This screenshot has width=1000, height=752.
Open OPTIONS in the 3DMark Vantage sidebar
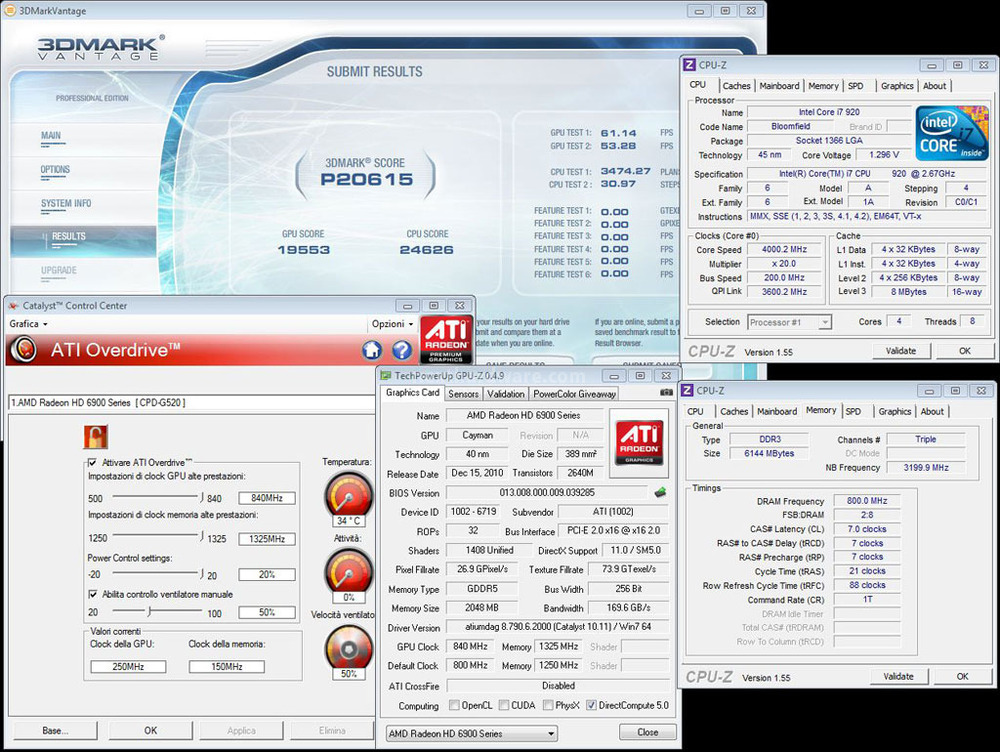click(55, 170)
